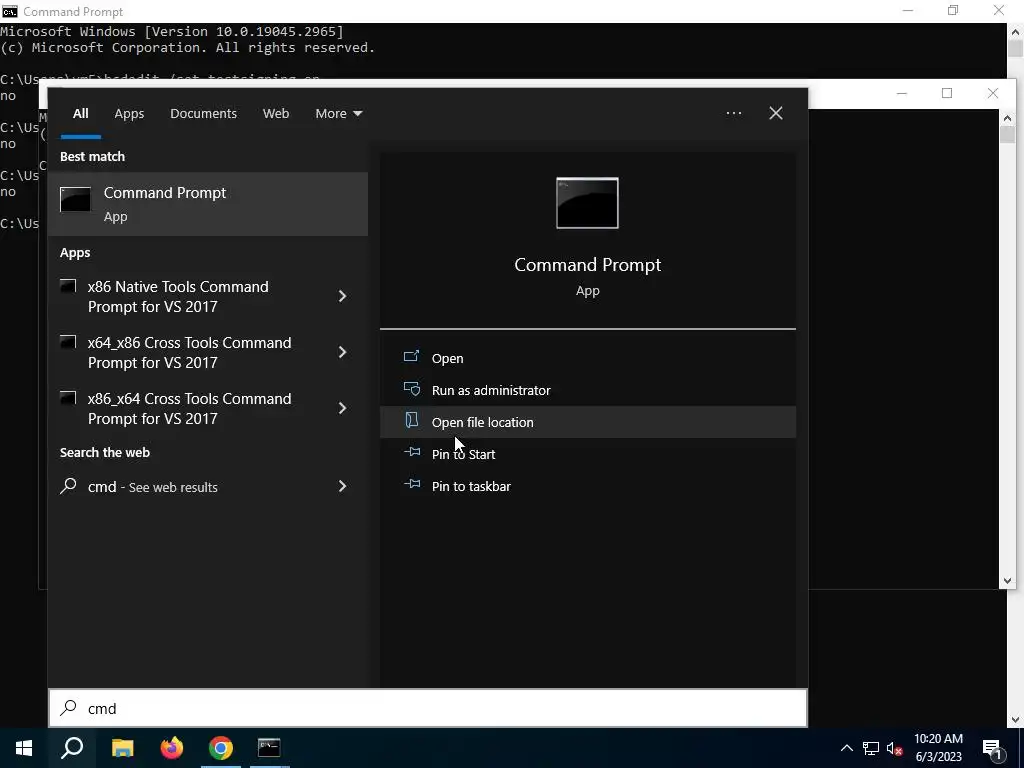This screenshot has height=768, width=1024.
Task: Open x64_x86 Cross Tools Command Prompt
Action: (x=189, y=353)
